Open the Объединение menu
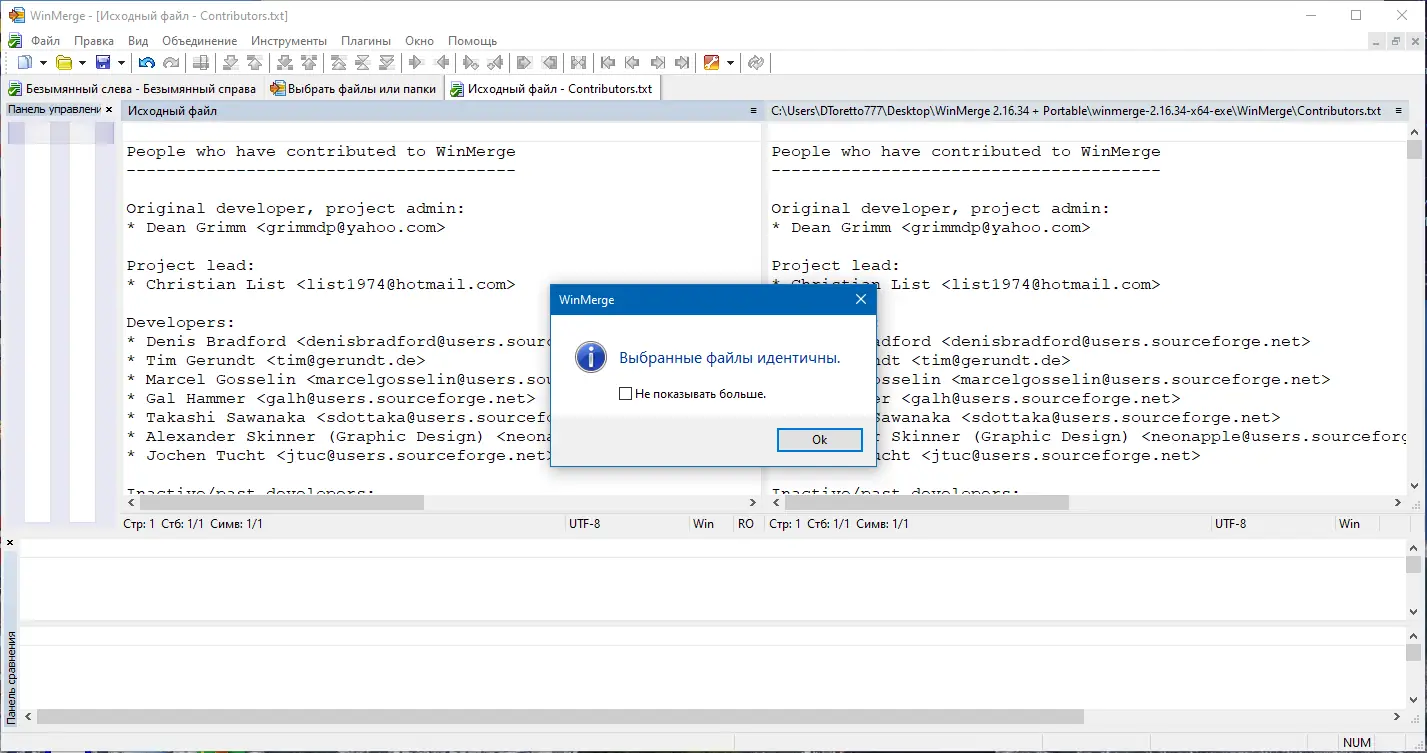1427x753 pixels. (199, 41)
